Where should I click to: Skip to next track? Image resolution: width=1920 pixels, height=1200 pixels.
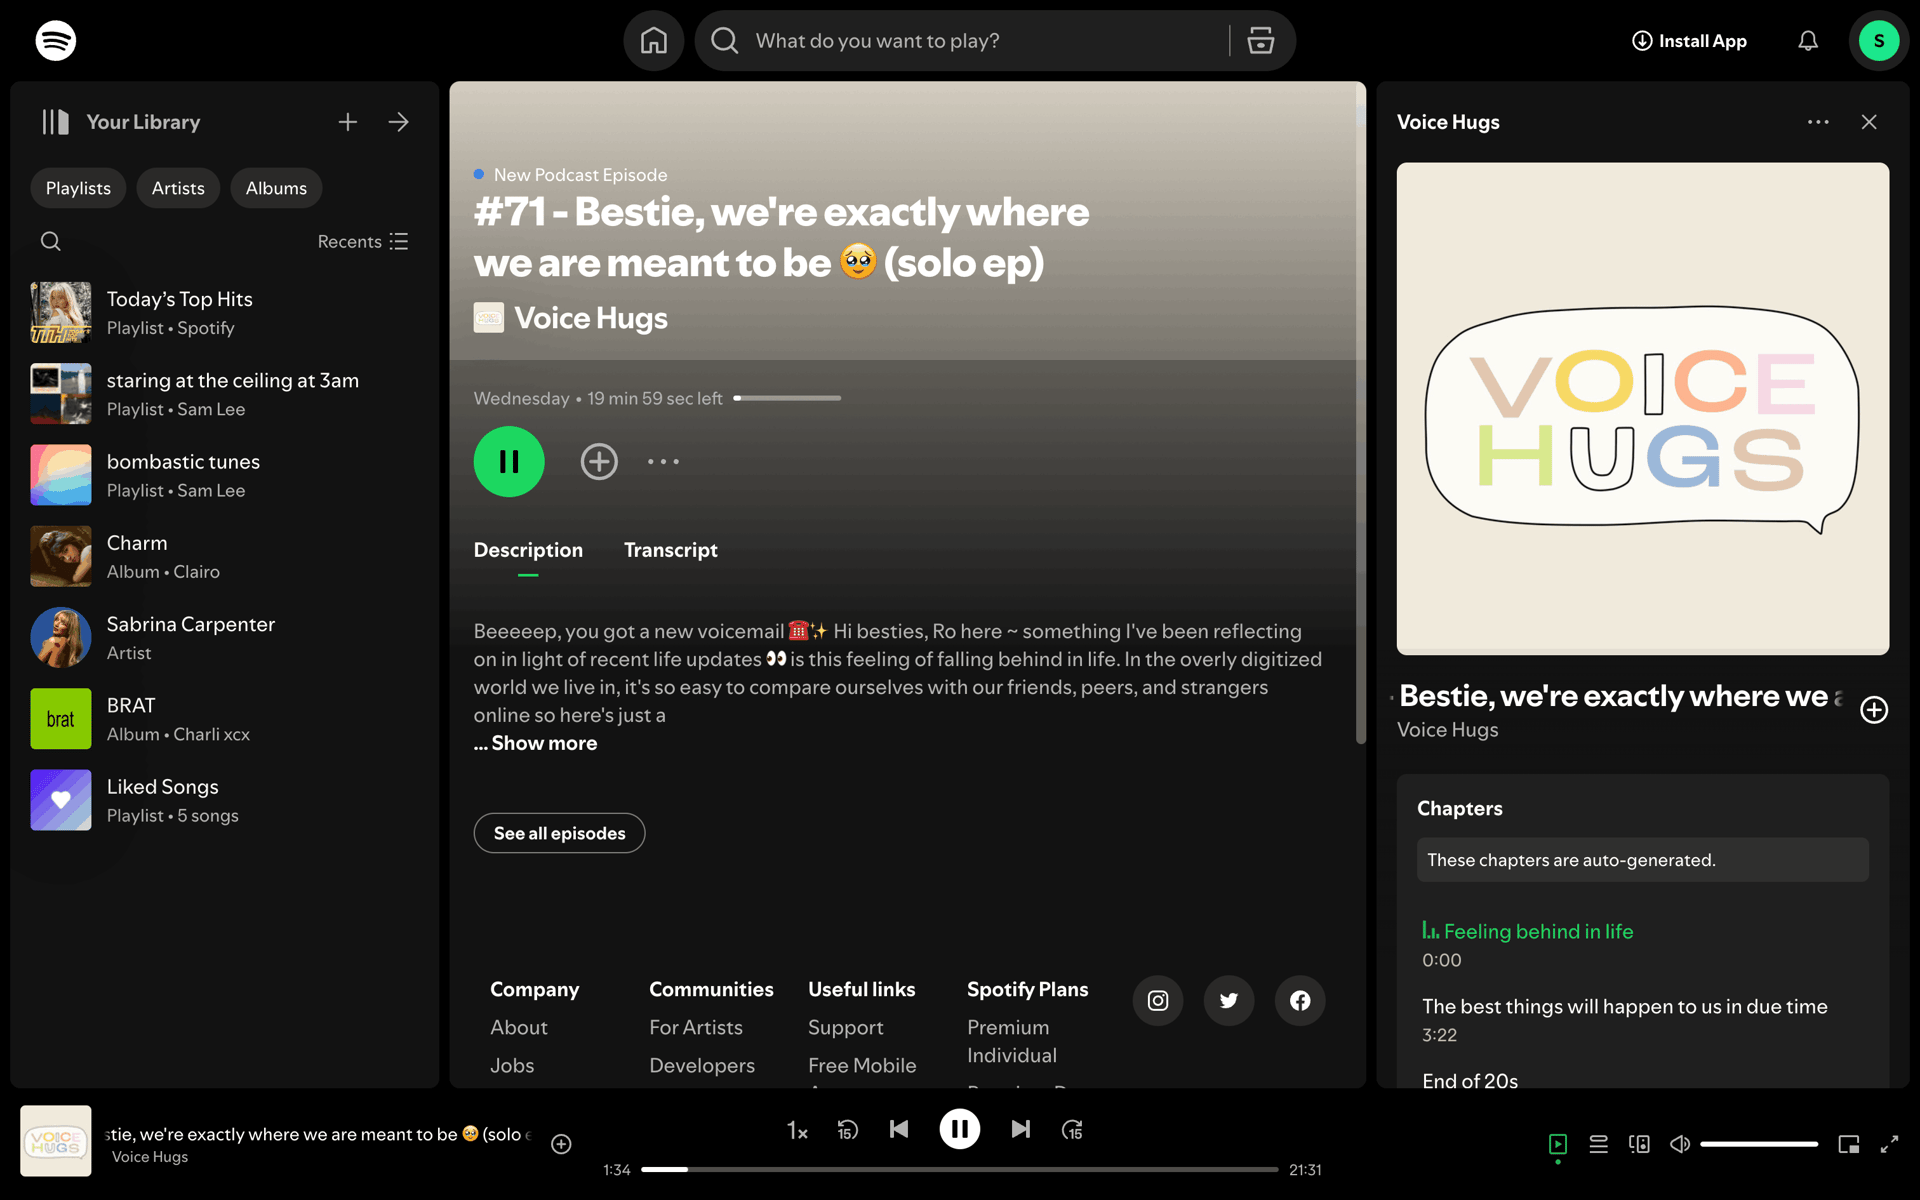(x=1020, y=1129)
